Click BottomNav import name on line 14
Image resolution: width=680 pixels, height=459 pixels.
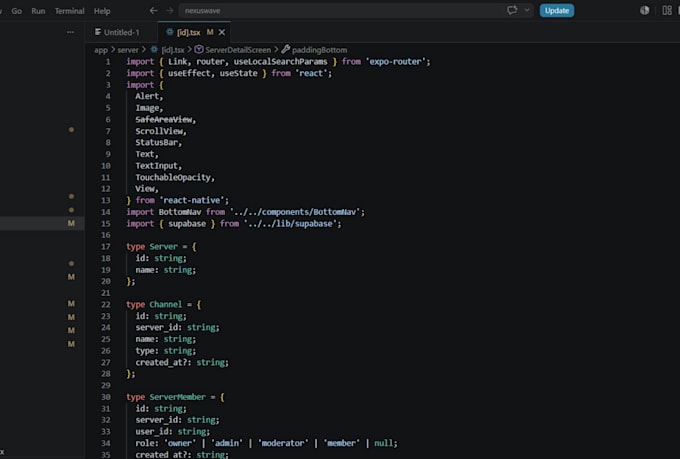click(180, 212)
